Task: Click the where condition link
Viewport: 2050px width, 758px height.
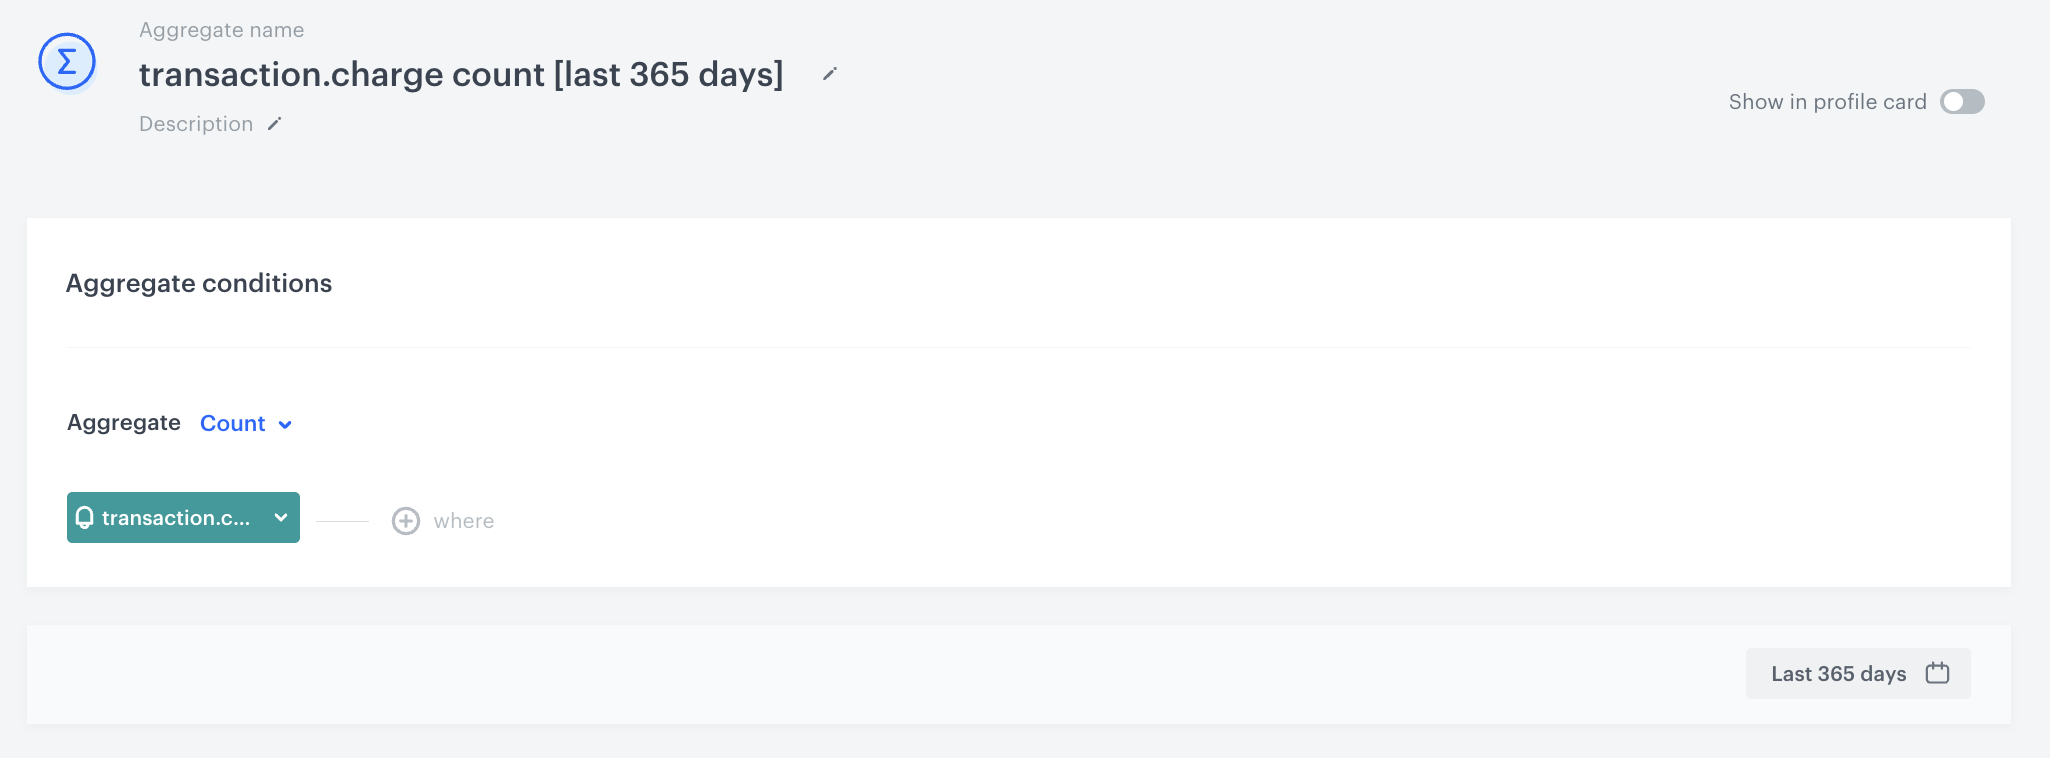Action: tap(464, 521)
